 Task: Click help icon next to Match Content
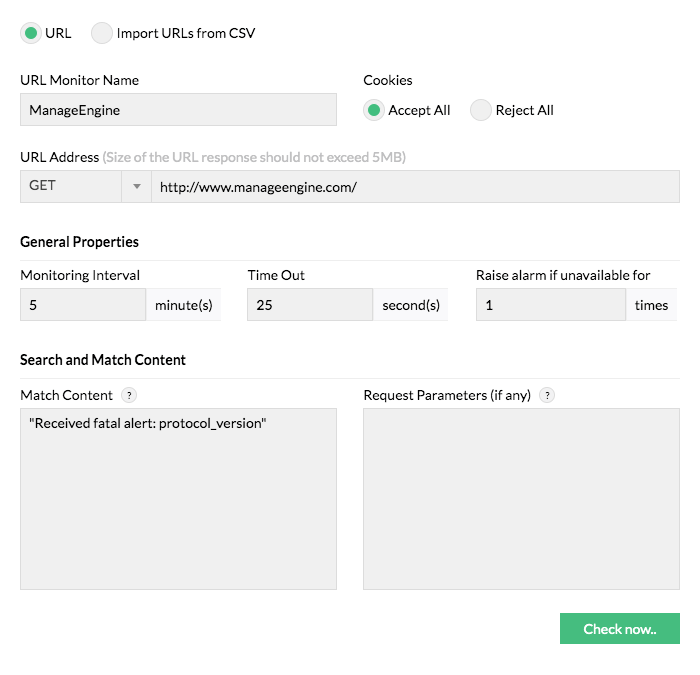pyautogui.click(x=128, y=395)
